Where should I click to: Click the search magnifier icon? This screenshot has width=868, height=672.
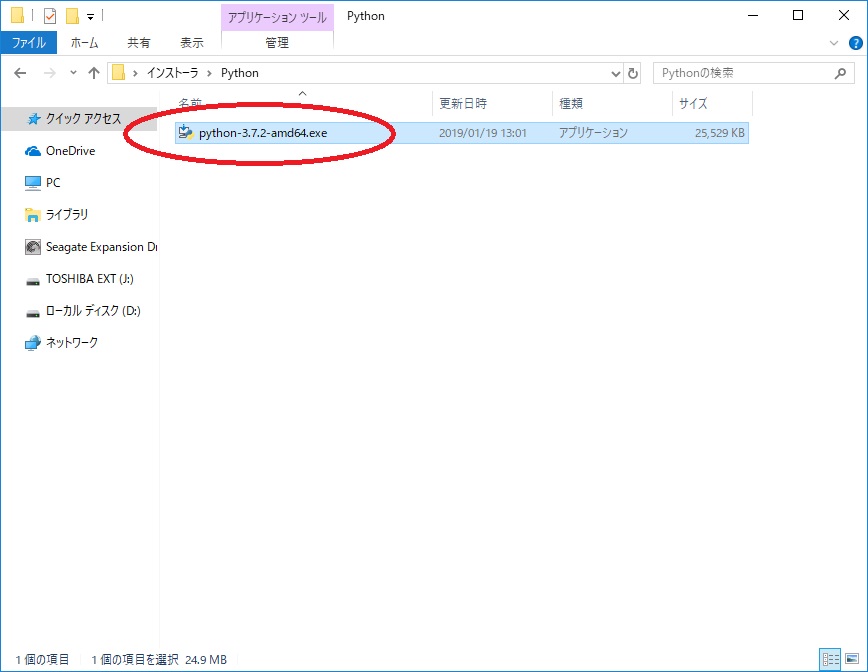(840, 73)
